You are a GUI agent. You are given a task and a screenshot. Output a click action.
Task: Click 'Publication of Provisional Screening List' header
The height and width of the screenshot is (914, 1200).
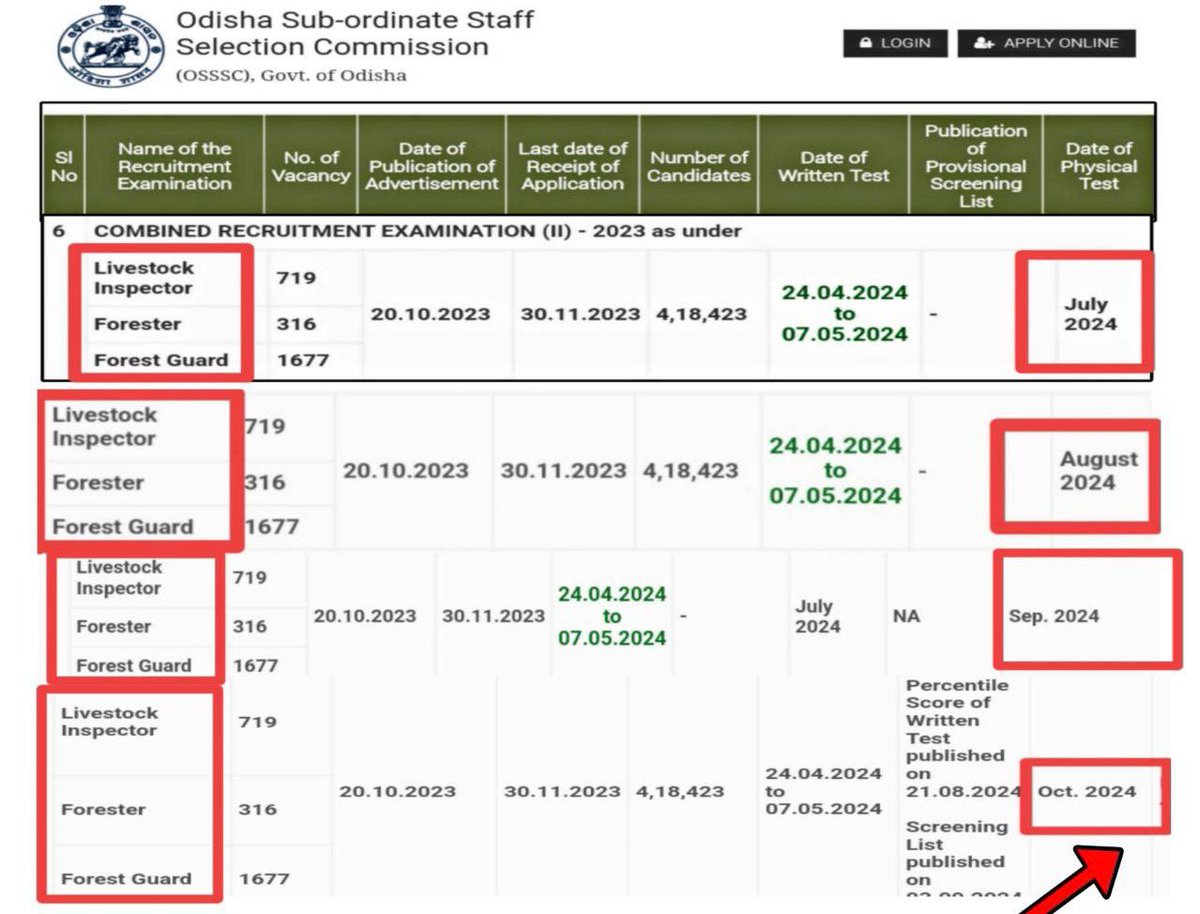(x=976, y=166)
